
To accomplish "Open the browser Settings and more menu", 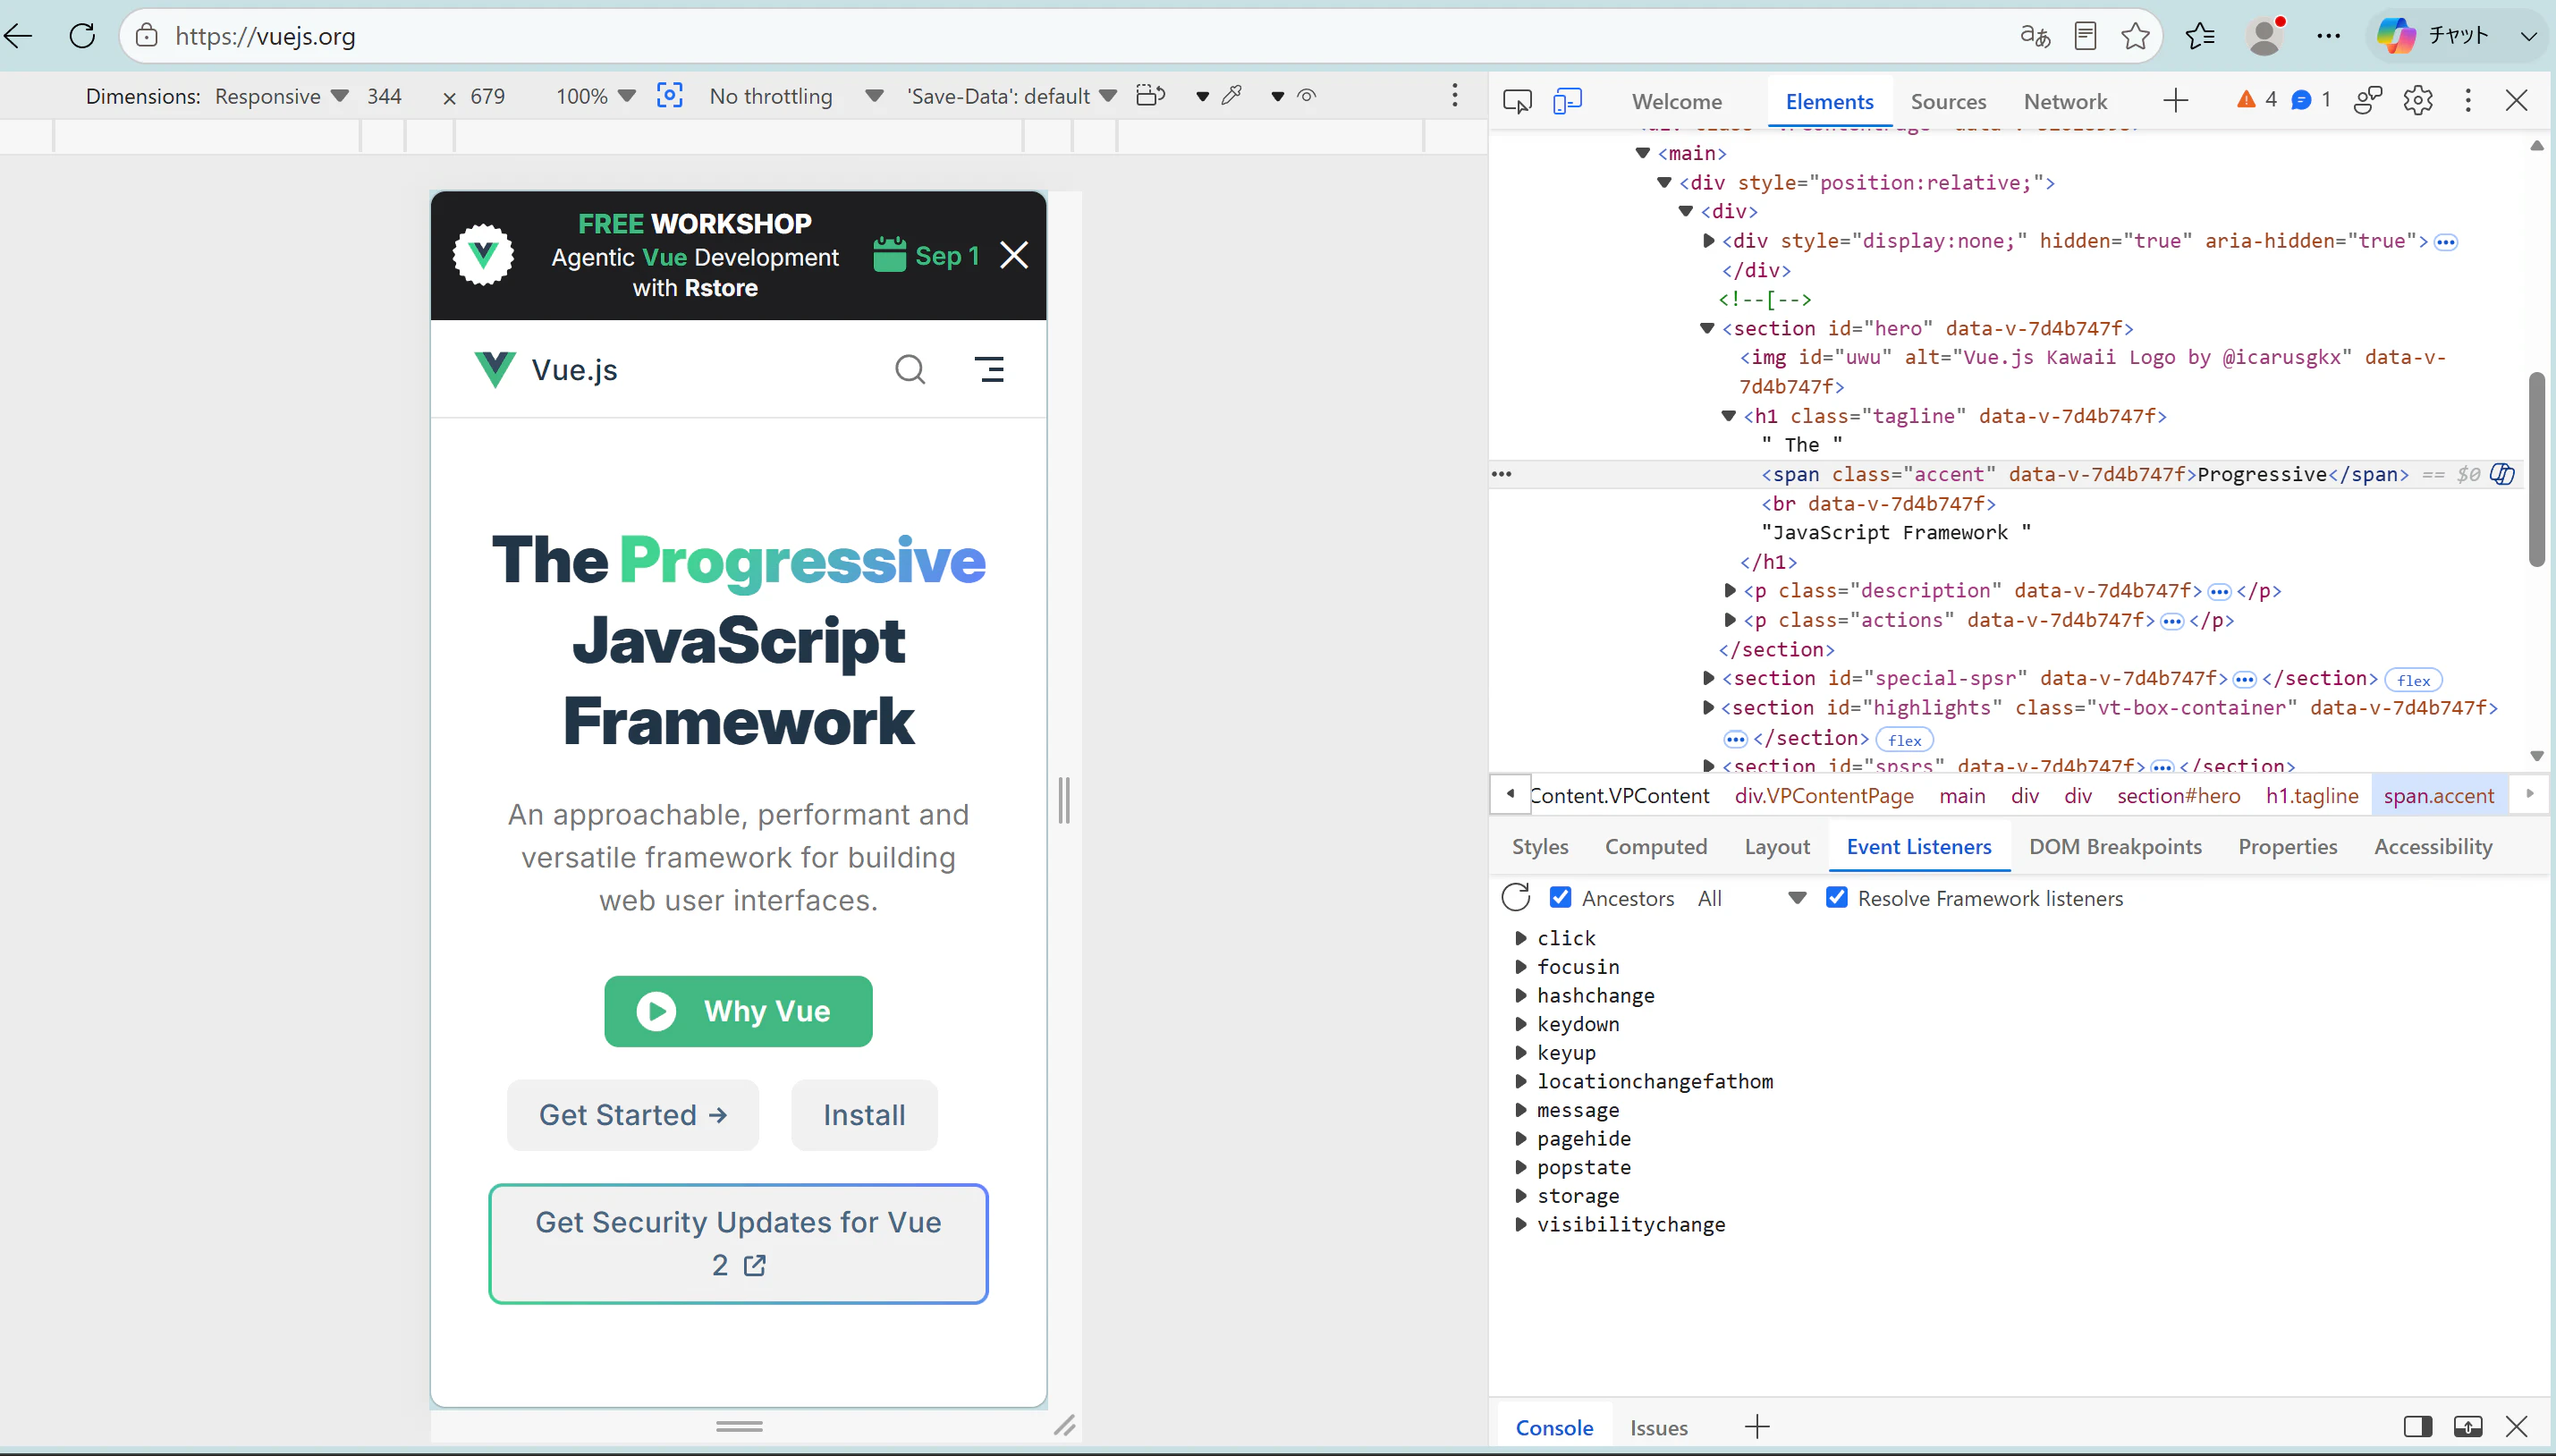I will pos(2328,36).
